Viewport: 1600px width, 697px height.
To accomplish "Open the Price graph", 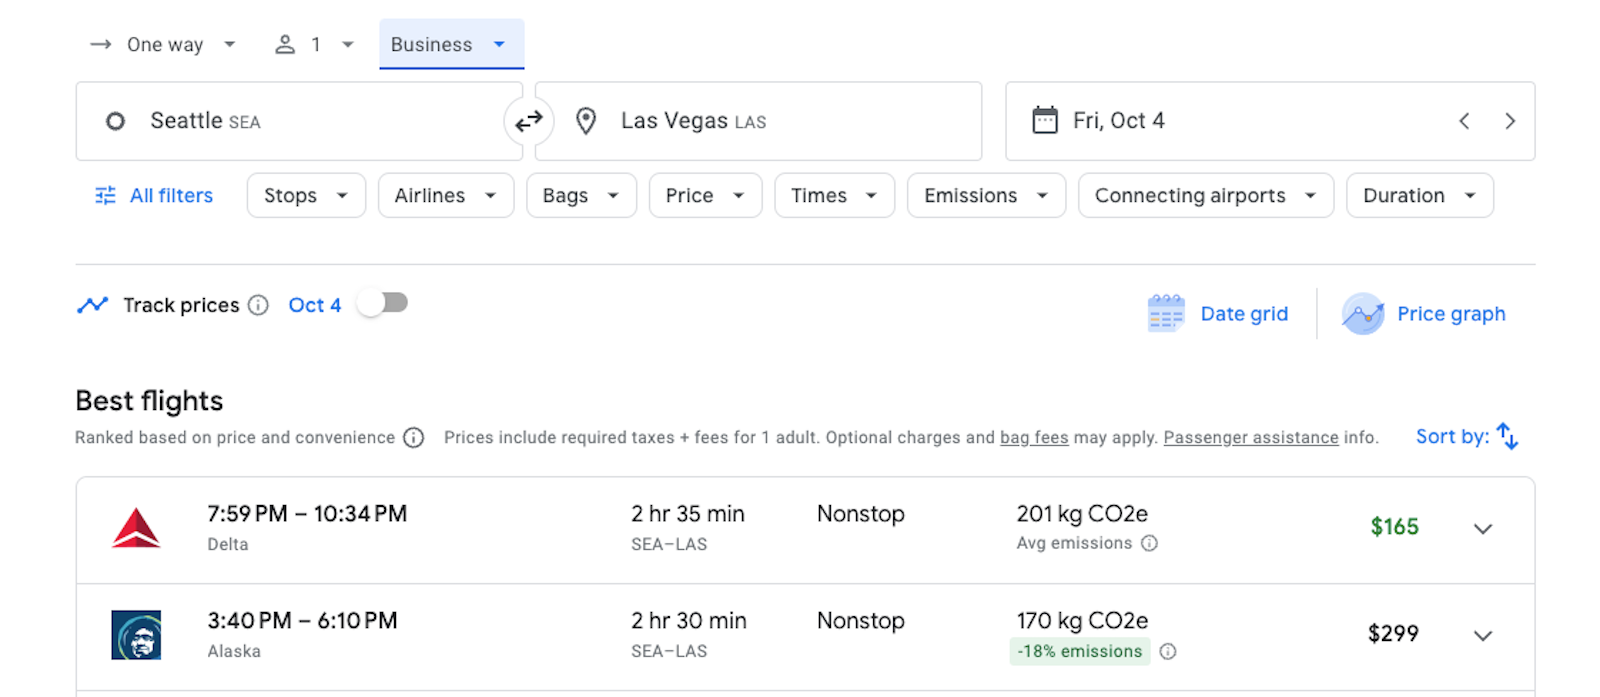I will [x=1424, y=314].
